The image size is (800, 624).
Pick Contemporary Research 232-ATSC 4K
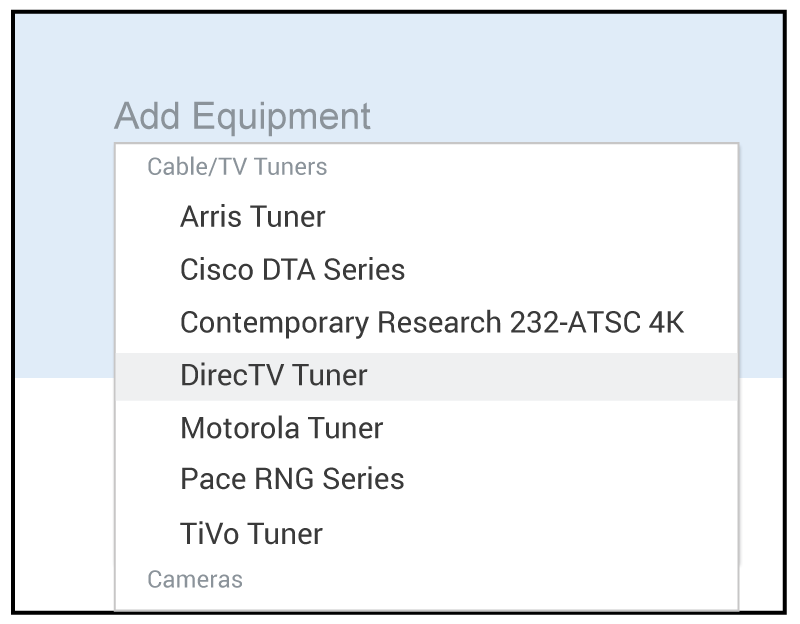tap(431, 323)
